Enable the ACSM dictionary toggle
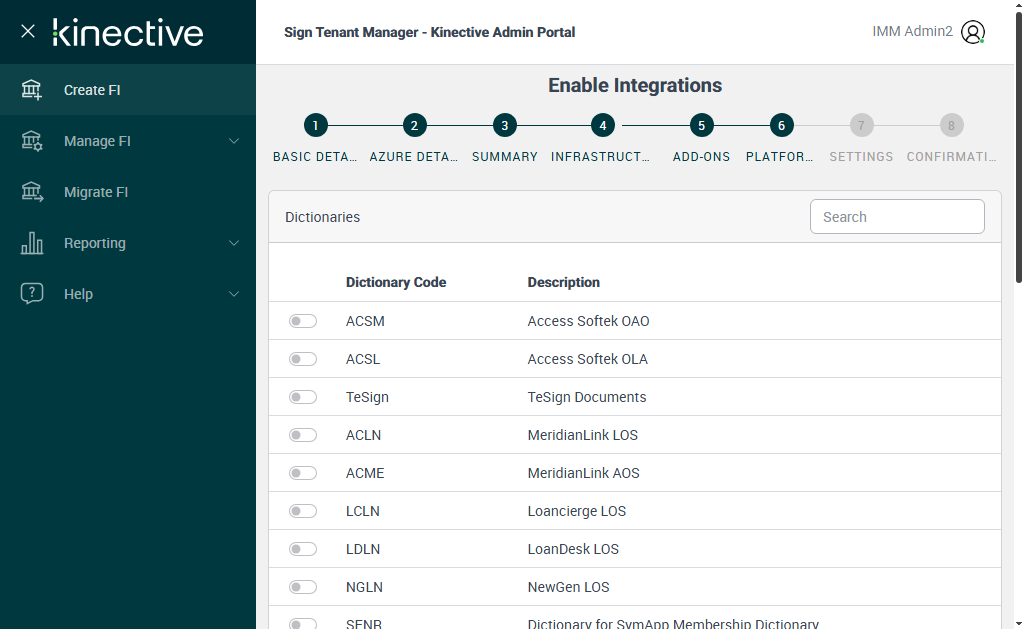The height and width of the screenshot is (629, 1024). (x=303, y=321)
